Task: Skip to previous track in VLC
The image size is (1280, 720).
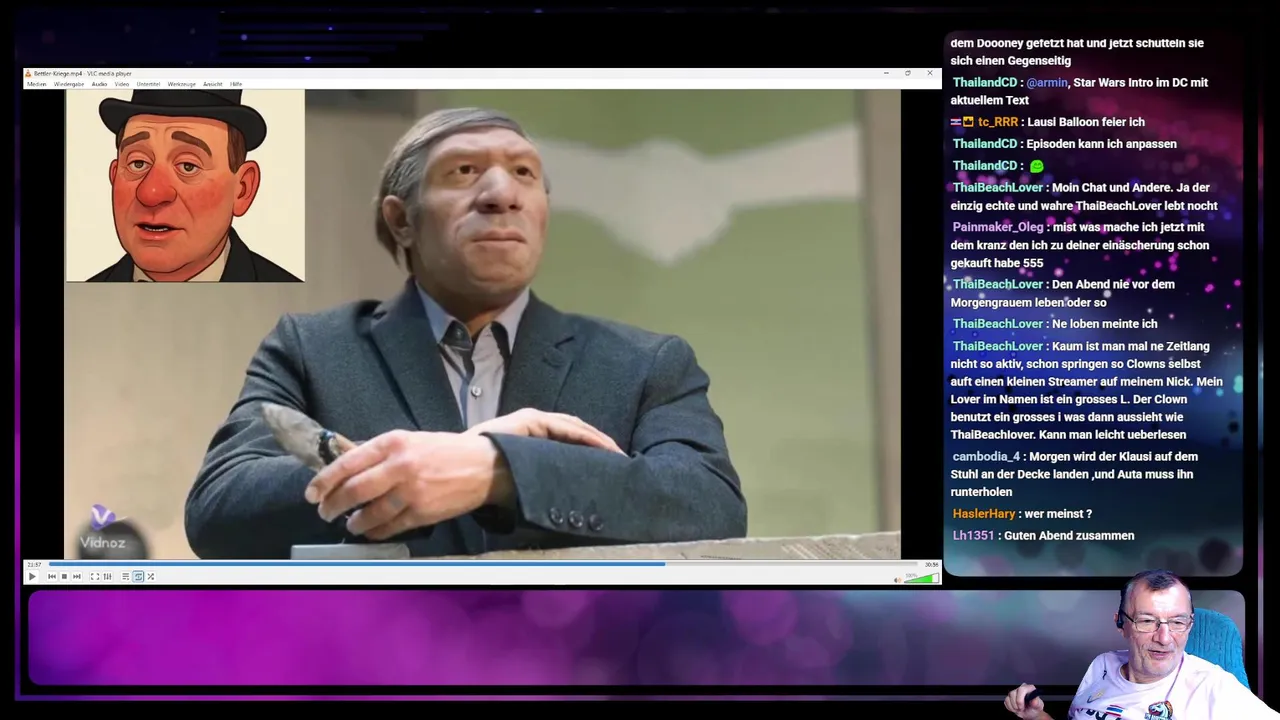Action: [52, 576]
